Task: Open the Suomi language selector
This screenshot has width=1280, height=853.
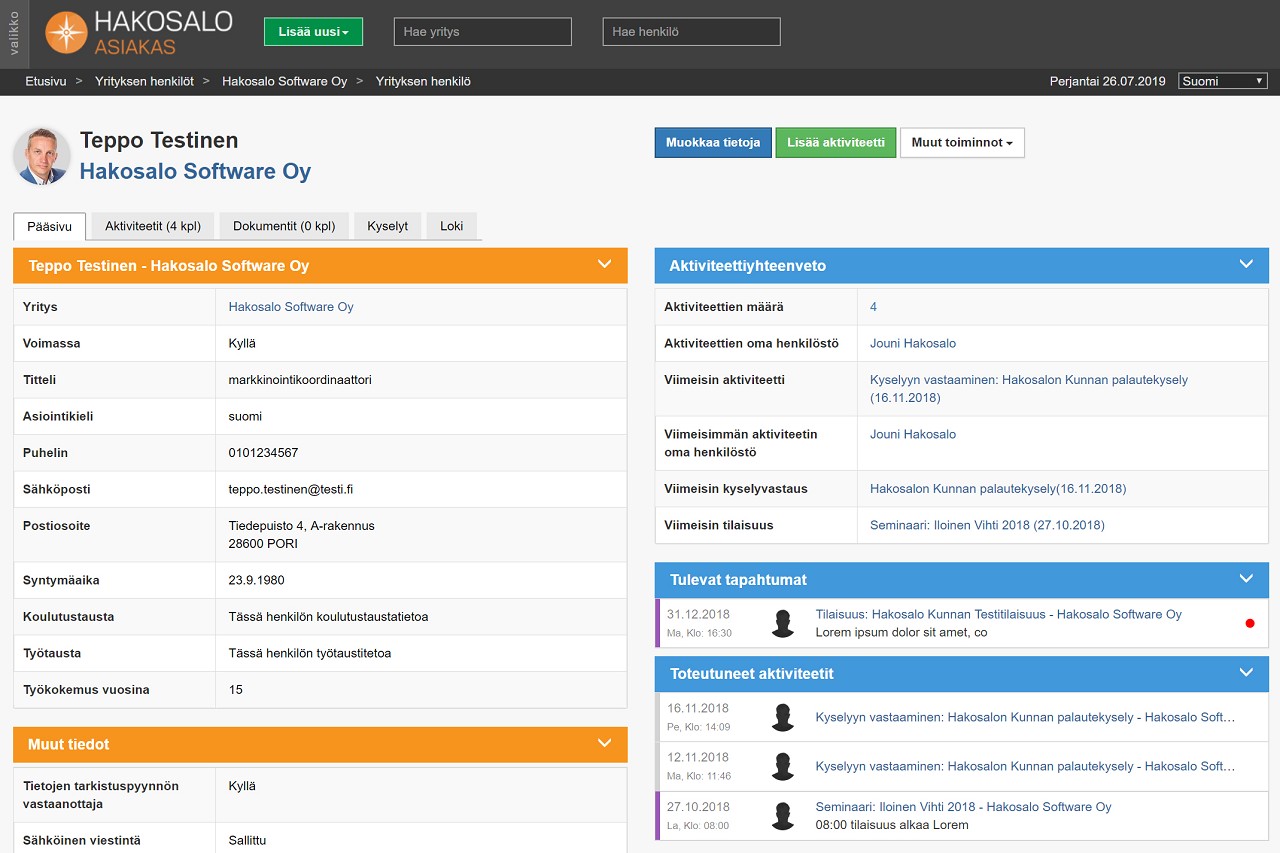Action: [x=1223, y=81]
